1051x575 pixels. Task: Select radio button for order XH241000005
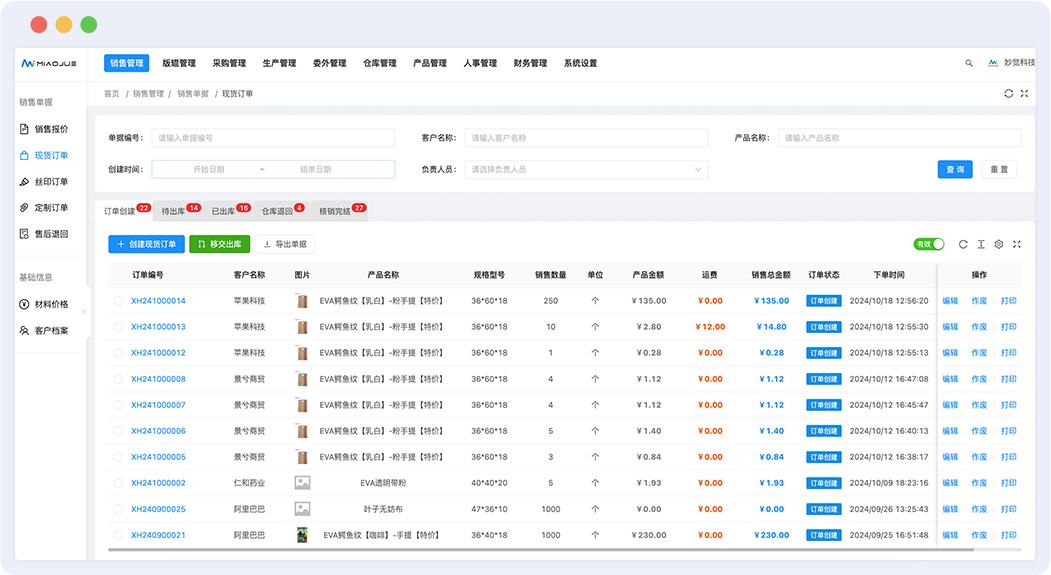coord(118,457)
